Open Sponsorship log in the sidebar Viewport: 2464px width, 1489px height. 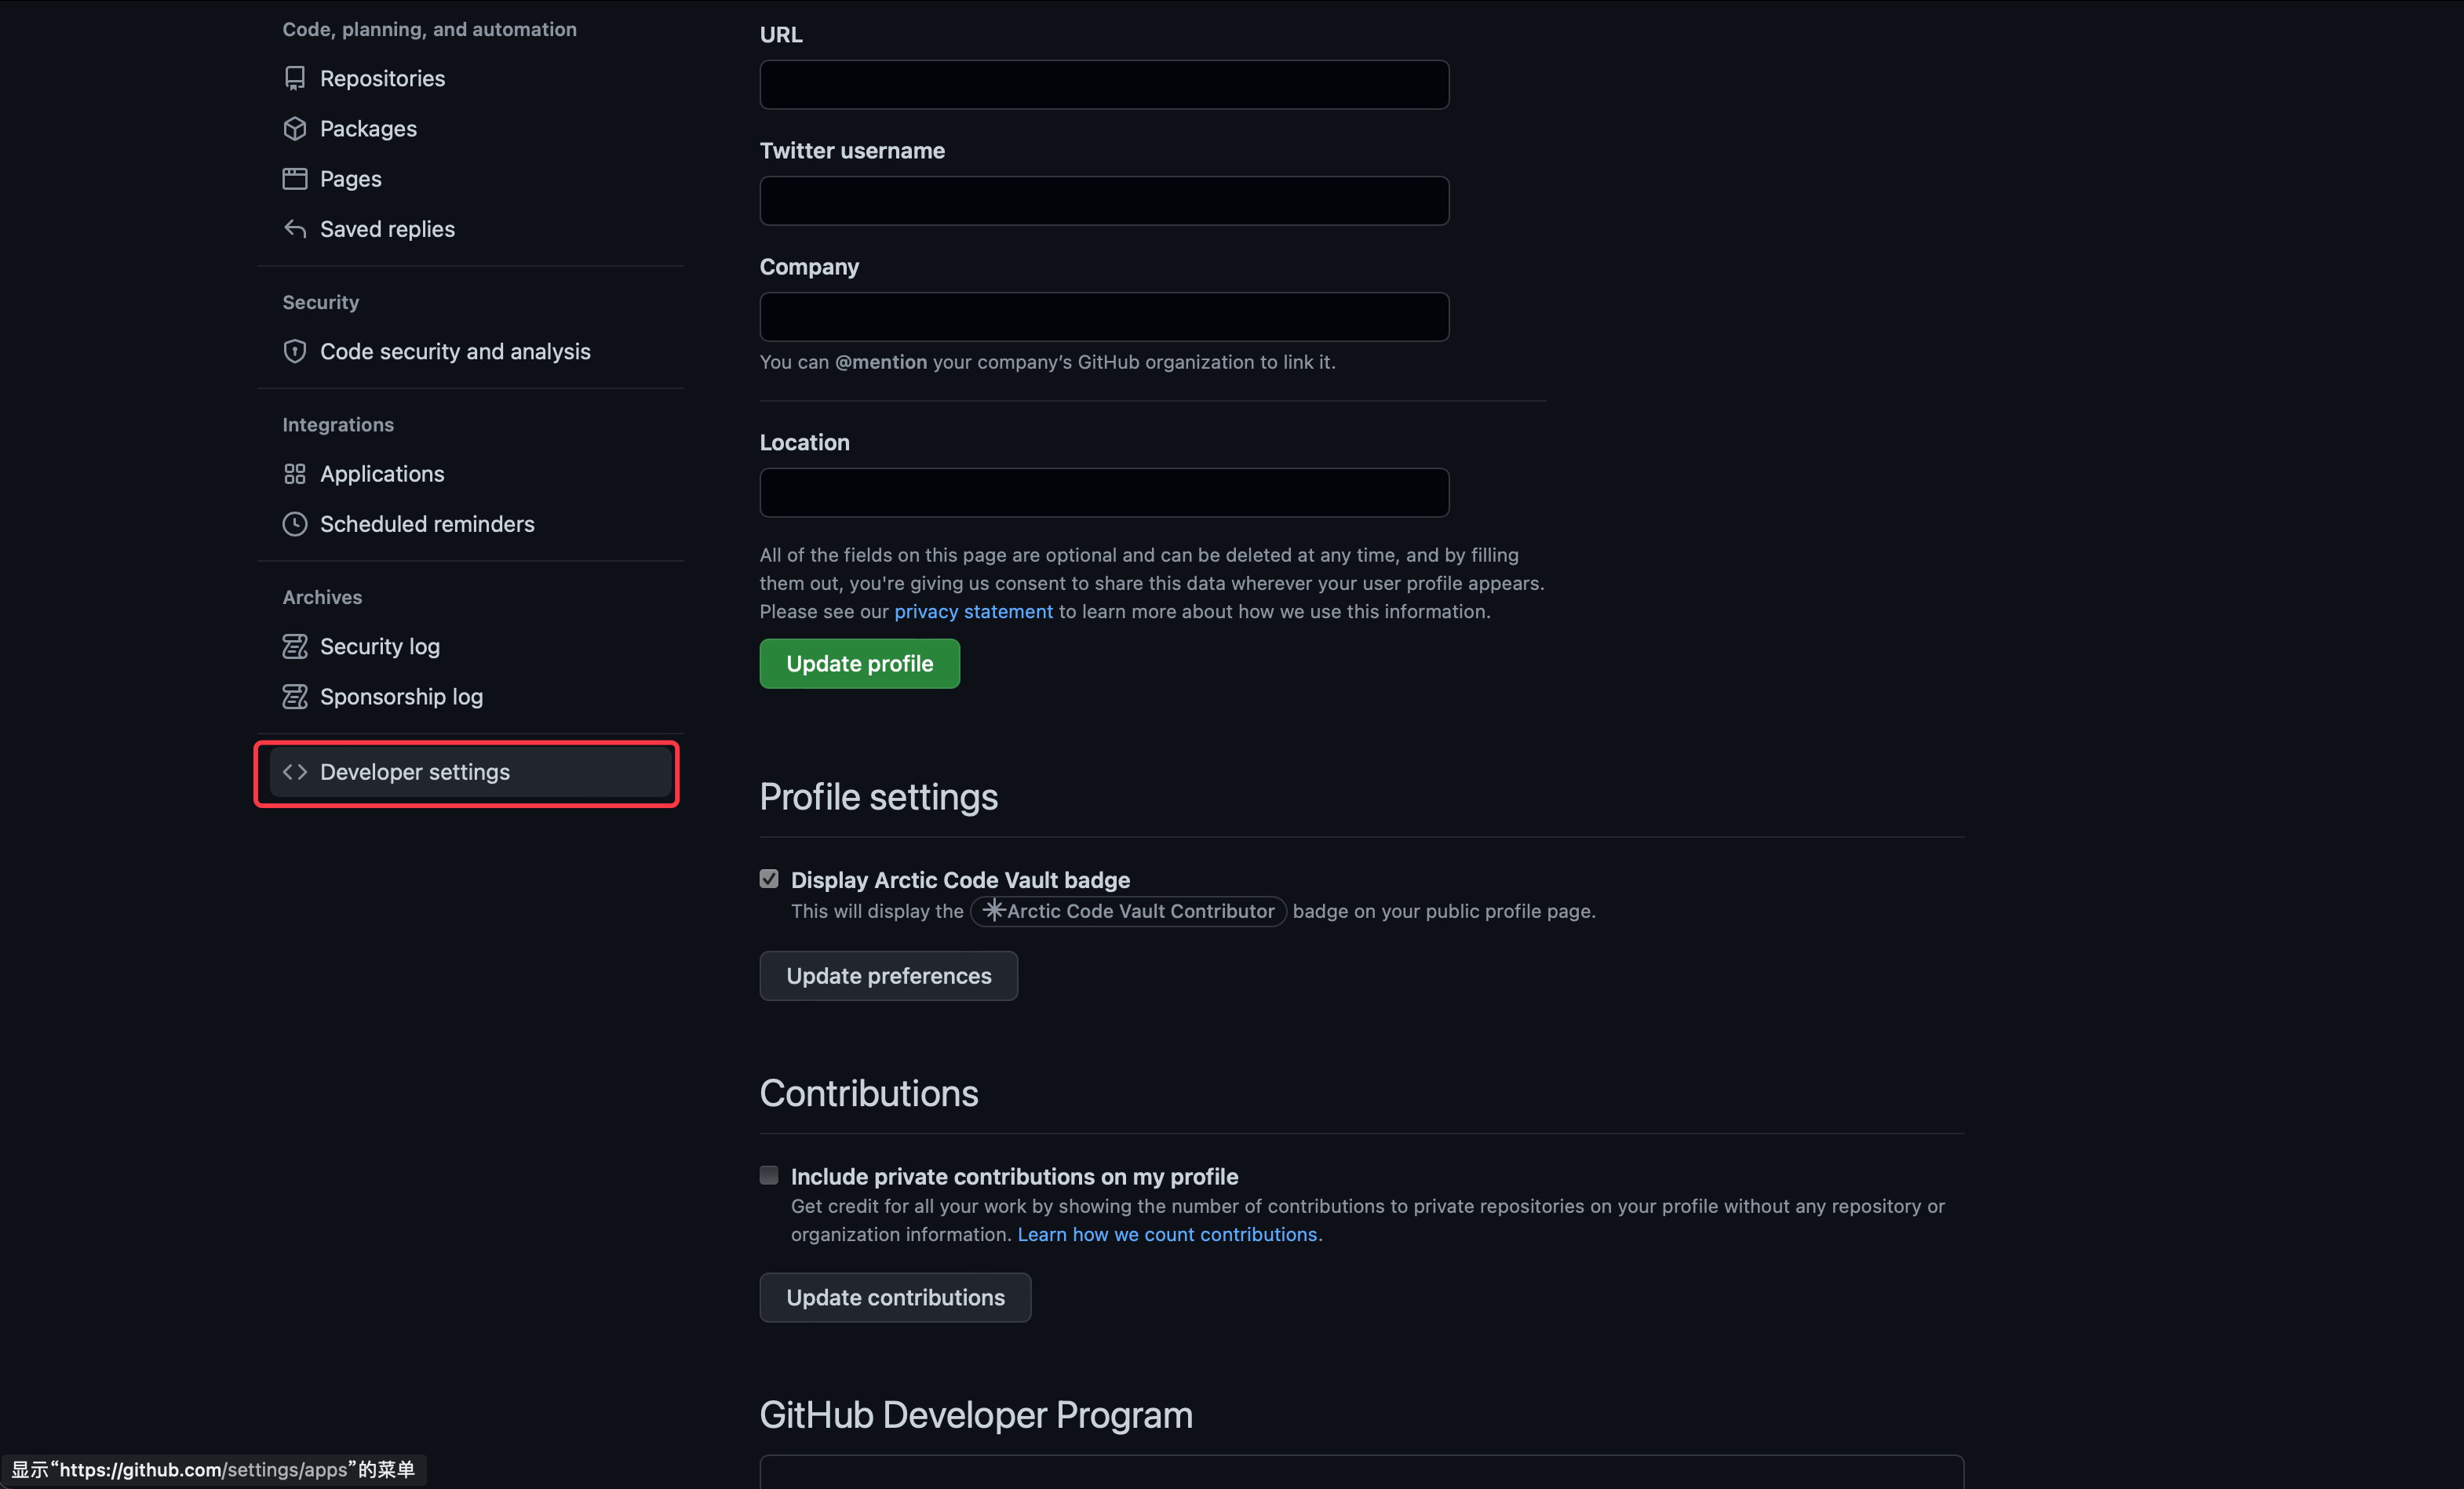401,697
